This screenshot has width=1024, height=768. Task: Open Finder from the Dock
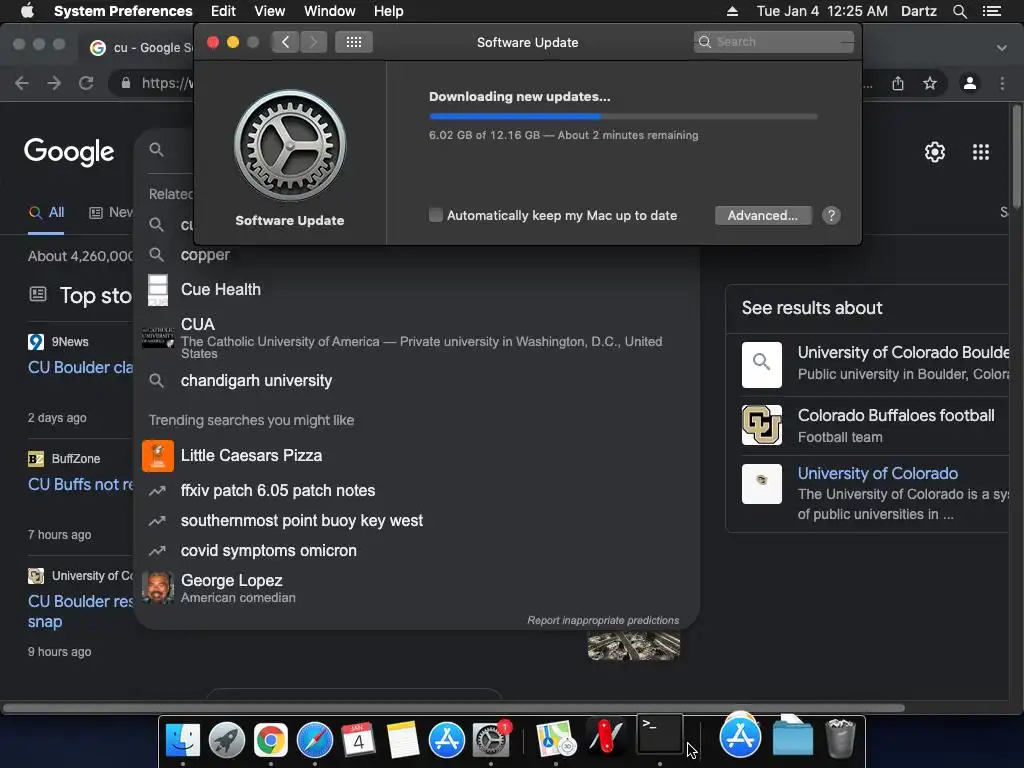point(183,740)
